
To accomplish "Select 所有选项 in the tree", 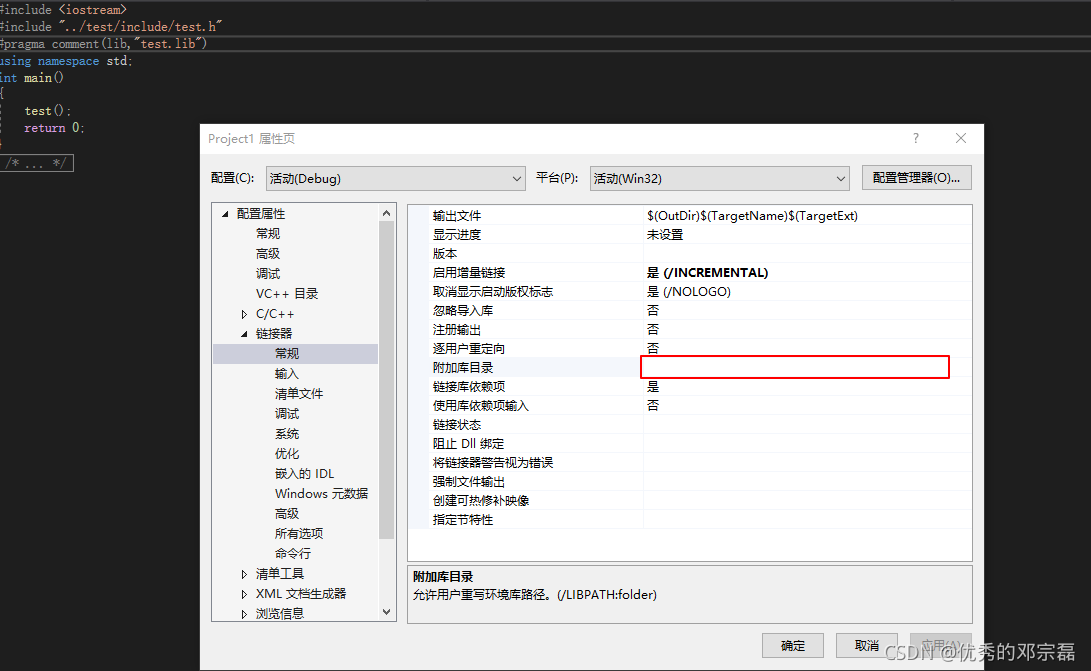I will [299, 534].
